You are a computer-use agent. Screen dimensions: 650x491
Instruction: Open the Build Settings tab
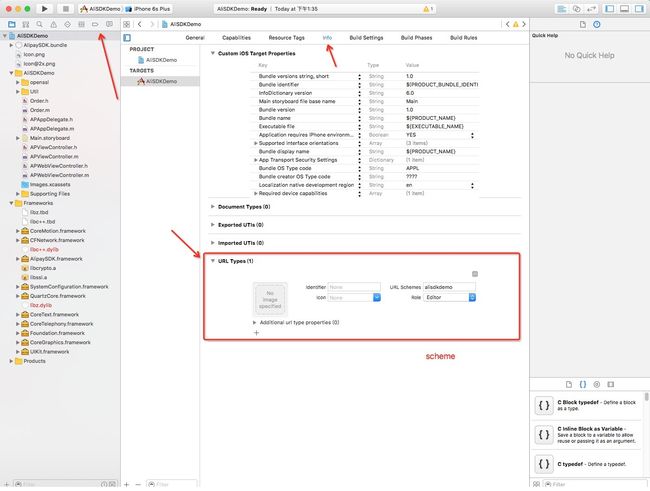366,38
